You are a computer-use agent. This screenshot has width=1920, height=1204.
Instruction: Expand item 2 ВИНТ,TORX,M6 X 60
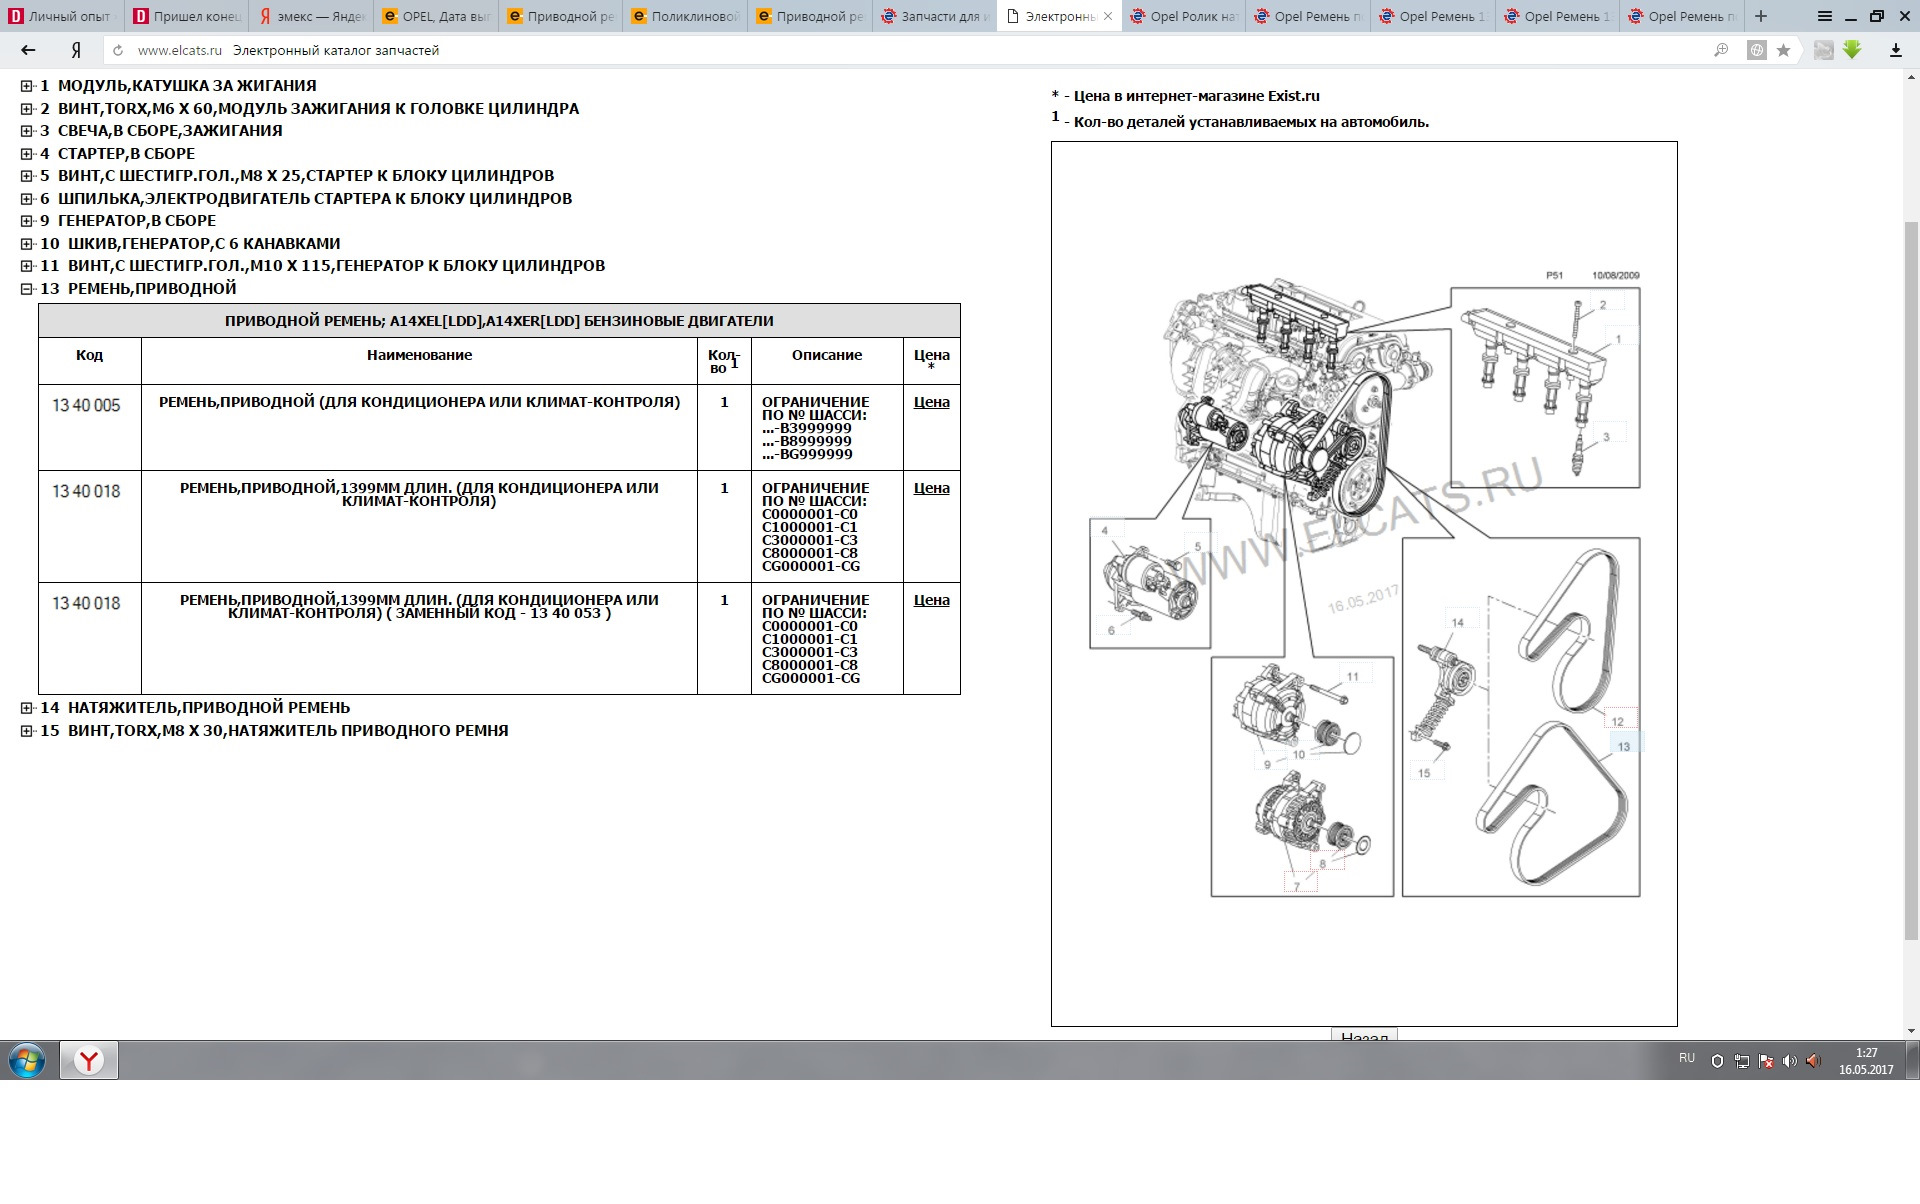tap(27, 108)
